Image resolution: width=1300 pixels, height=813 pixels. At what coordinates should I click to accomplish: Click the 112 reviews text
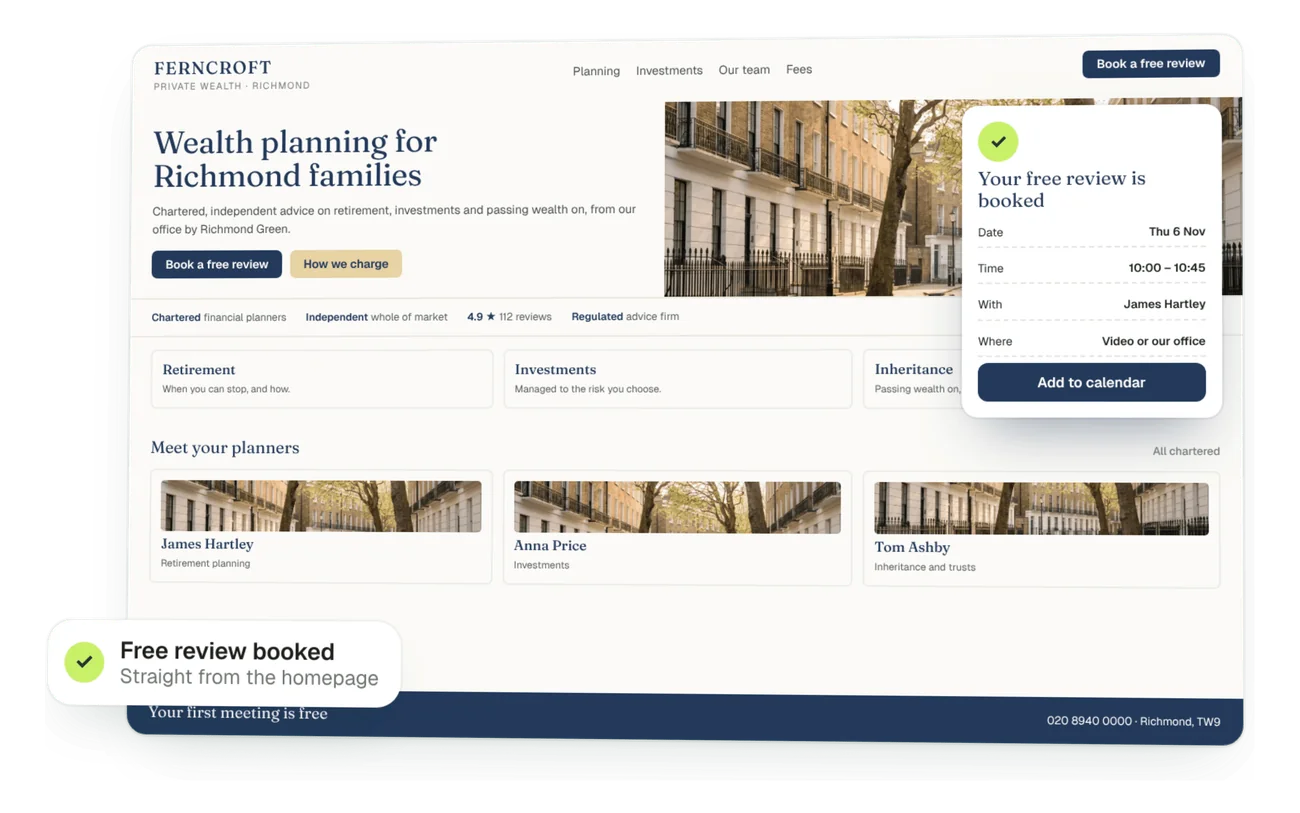(x=525, y=317)
